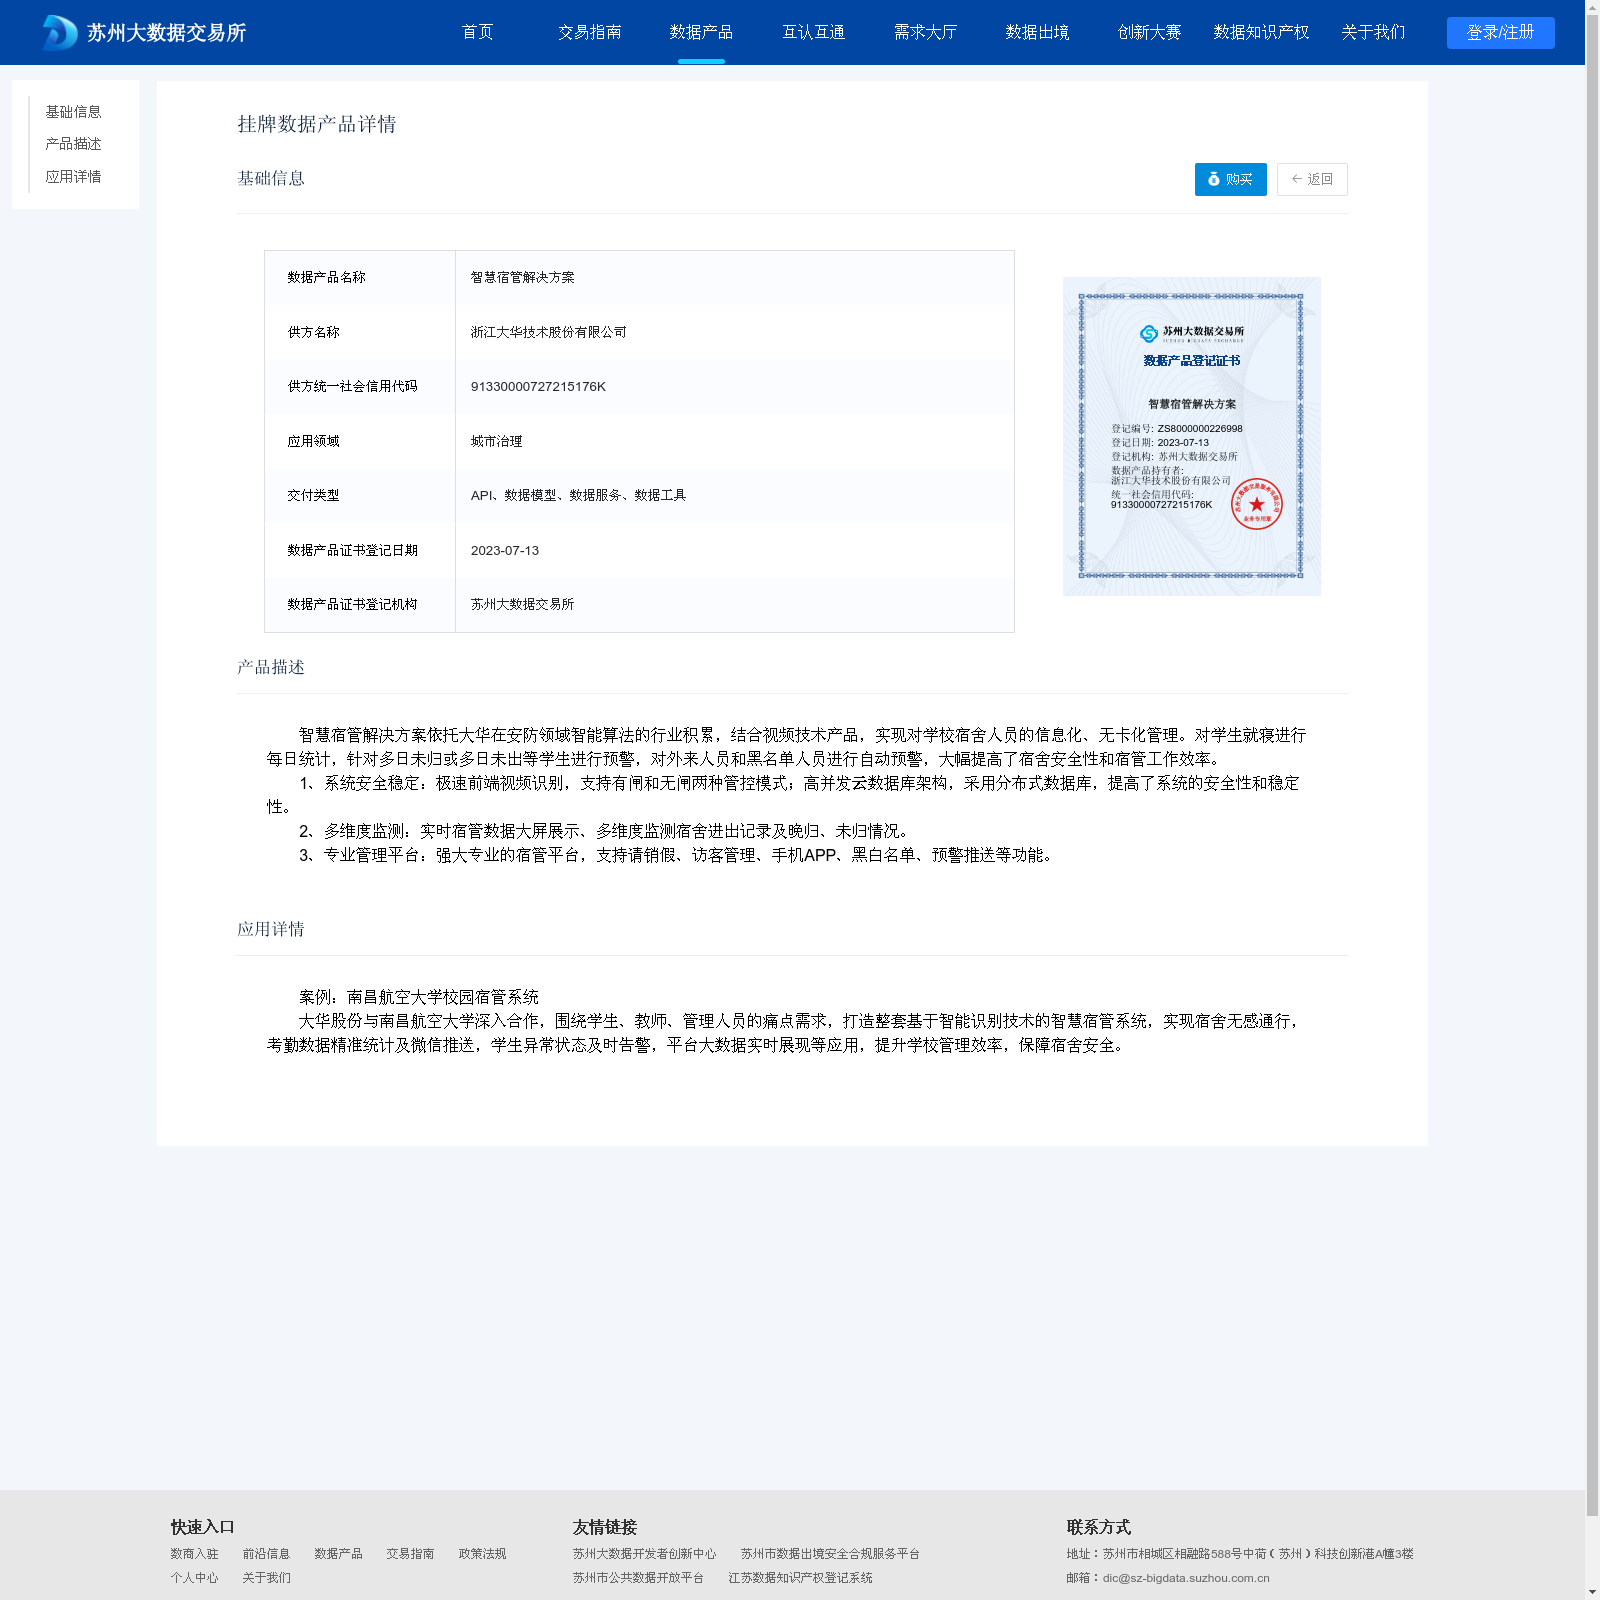Jump to 产品描述 in the sidebar
Image resolution: width=1600 pixels, height=1600 pixels.
(x=73, y=144)
